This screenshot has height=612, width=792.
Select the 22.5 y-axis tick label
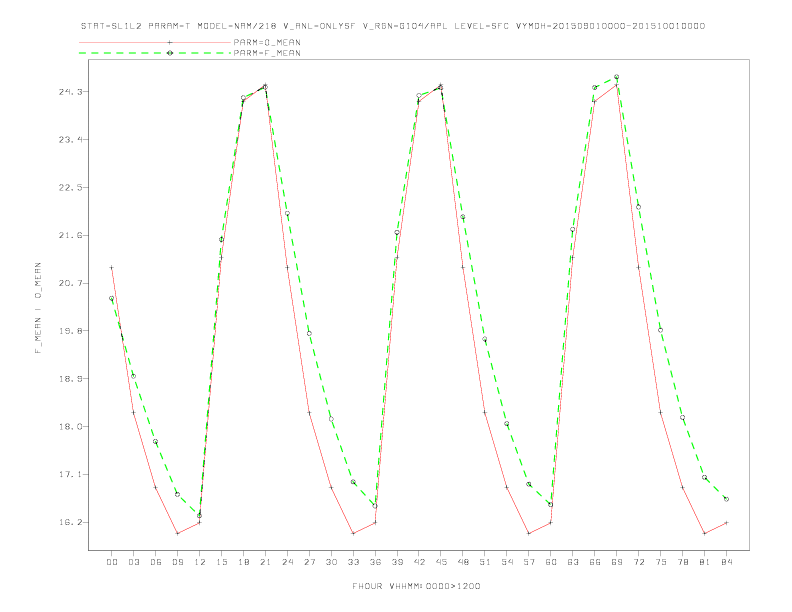(x=69, y=187)
